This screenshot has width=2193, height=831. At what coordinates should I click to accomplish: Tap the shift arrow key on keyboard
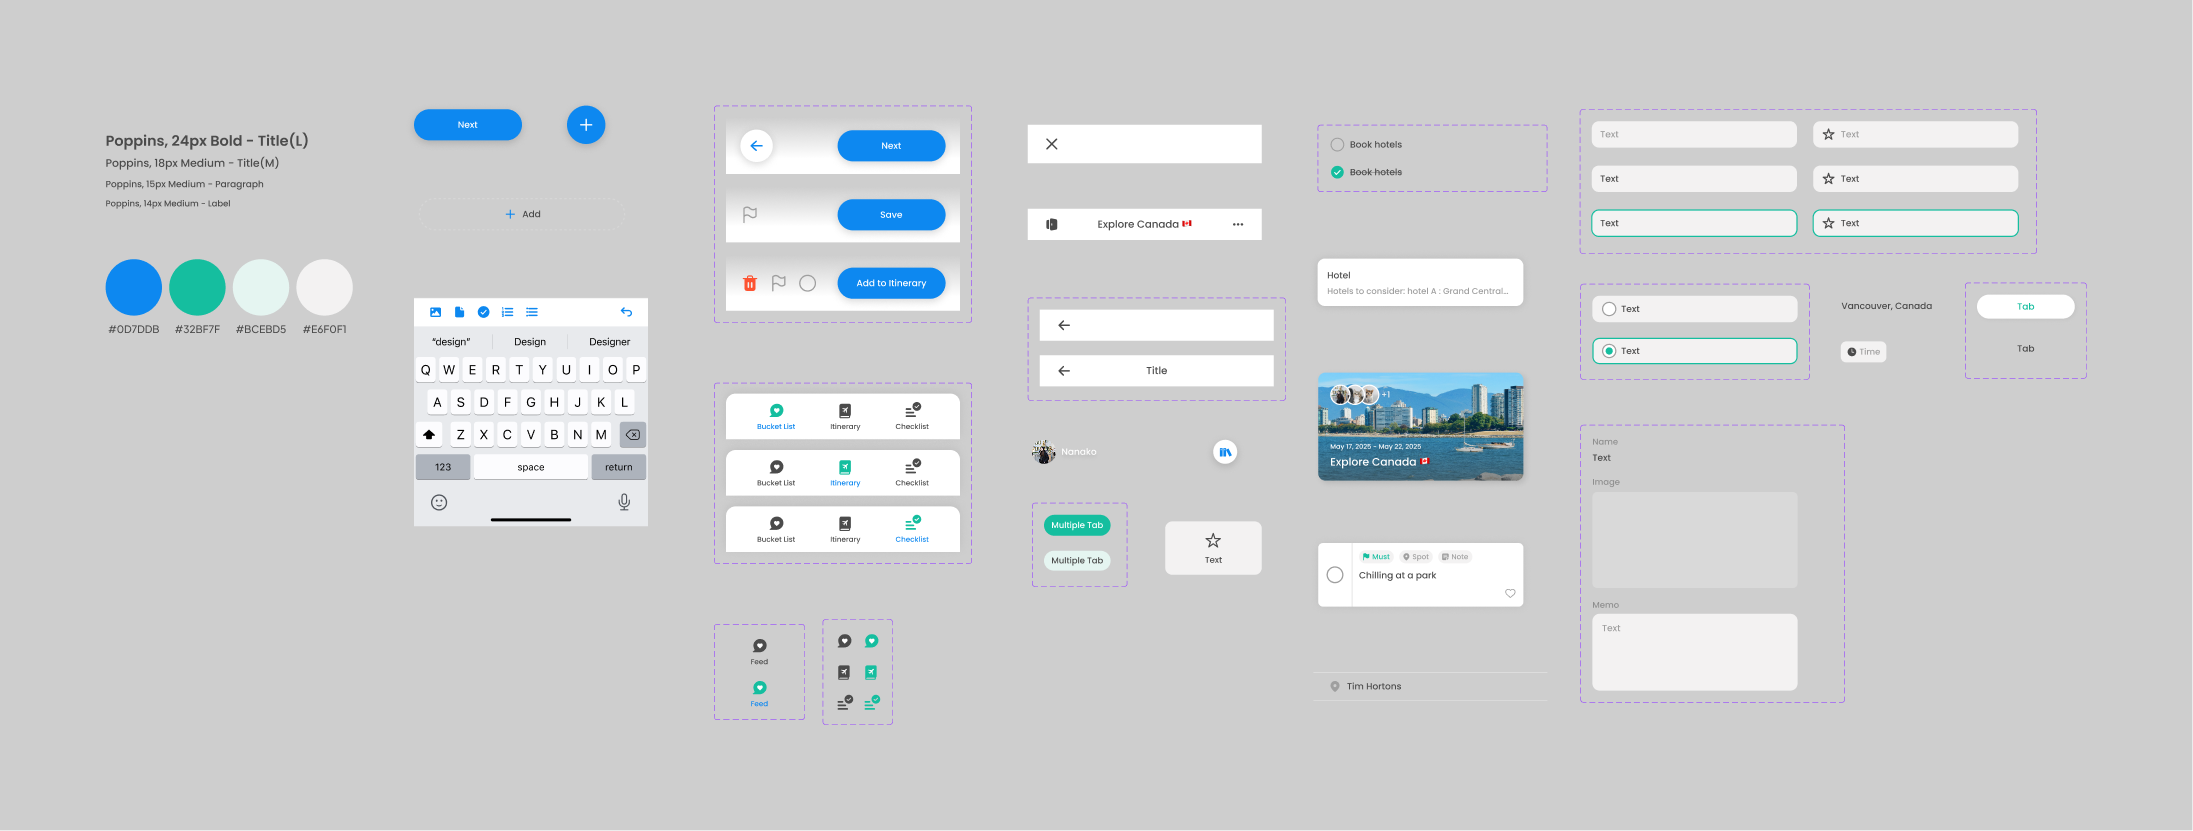coord(429,435)
